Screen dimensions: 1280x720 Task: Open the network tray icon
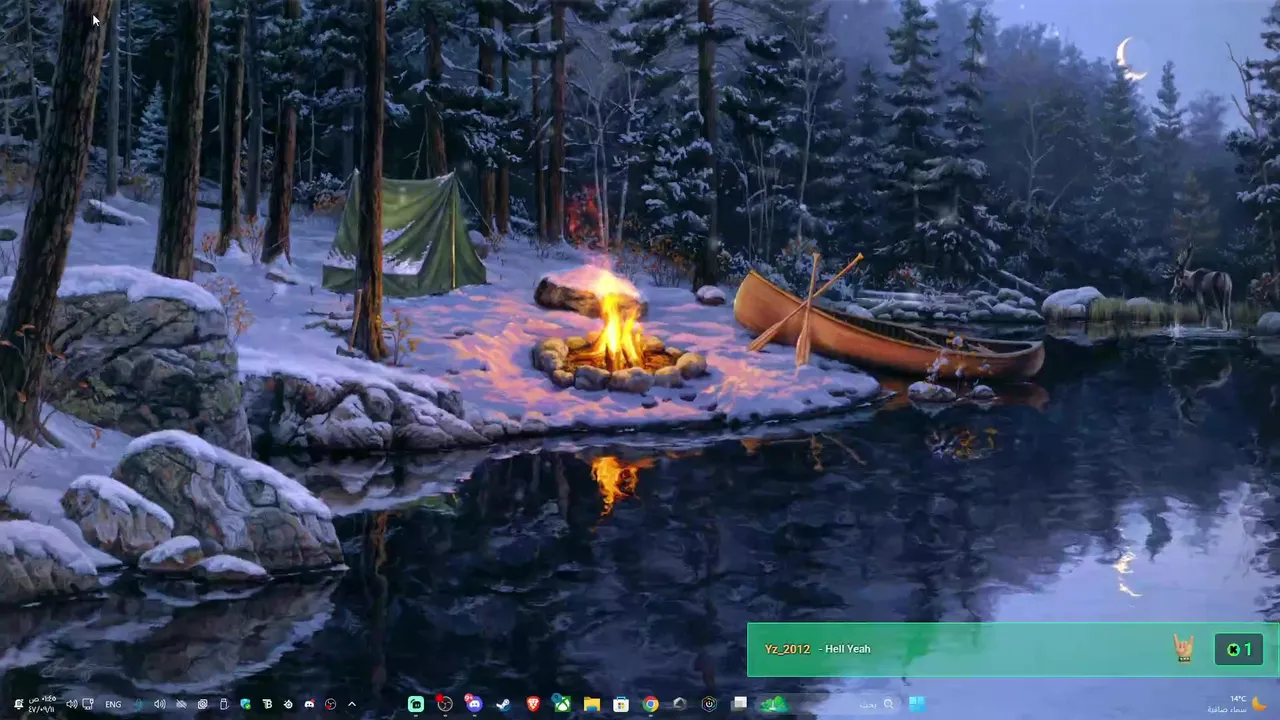tap(88, 704)
